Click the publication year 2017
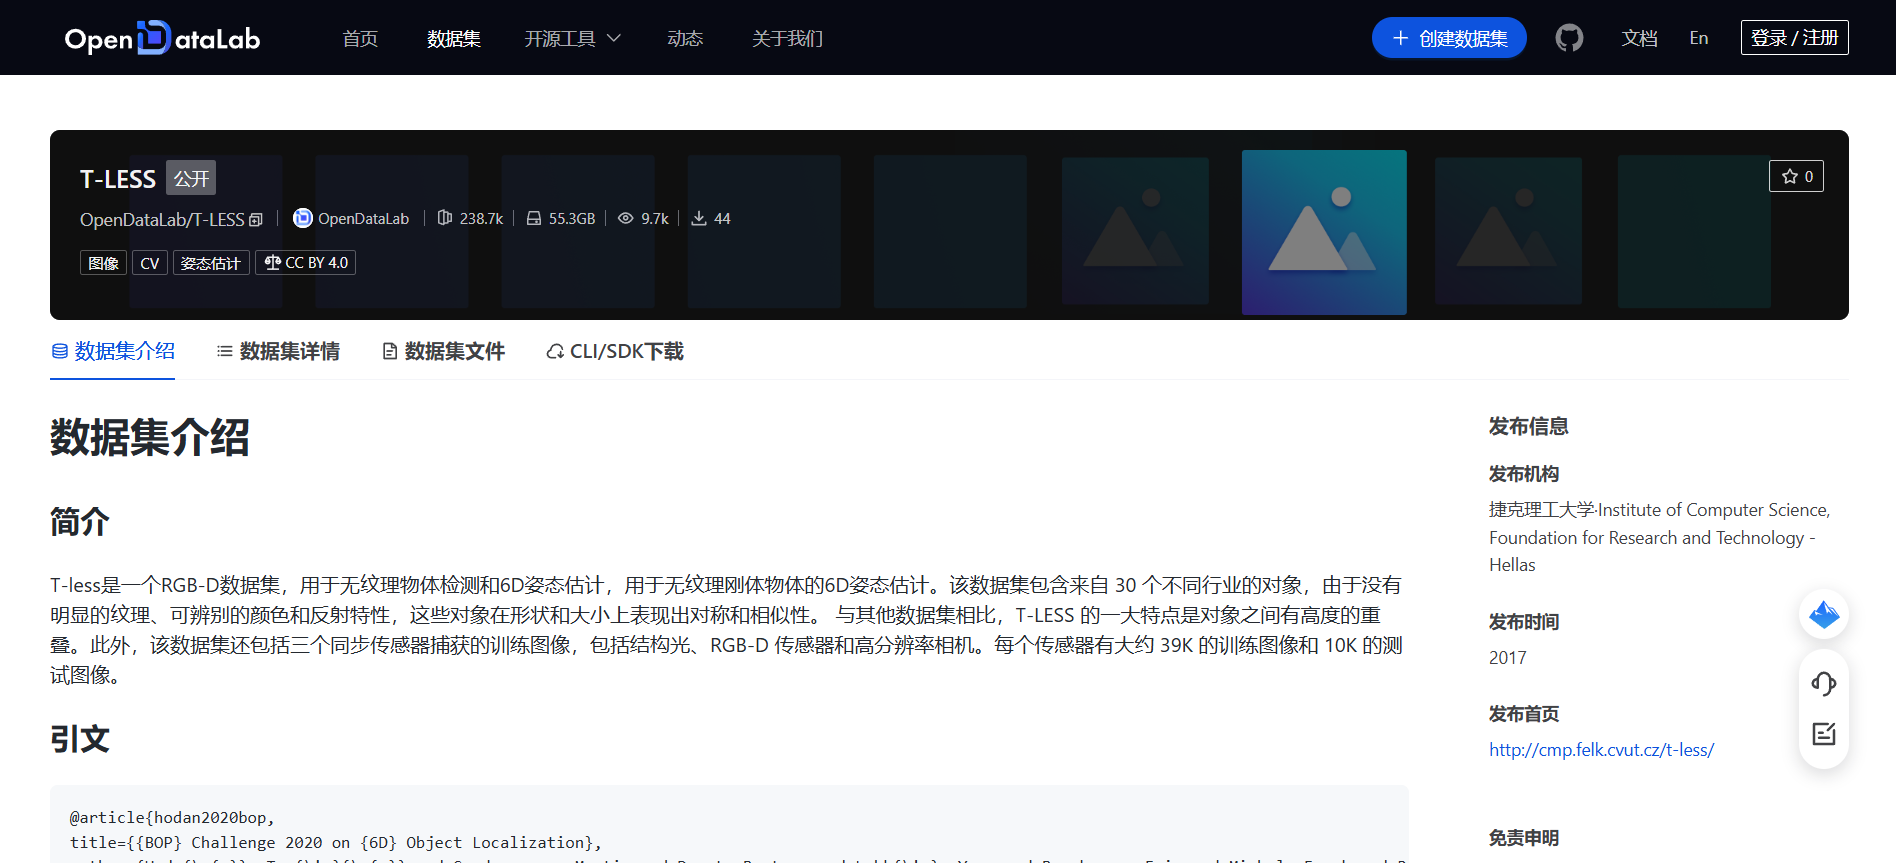Viewport: 1896px width, 863px height. tap(1508, 657)
